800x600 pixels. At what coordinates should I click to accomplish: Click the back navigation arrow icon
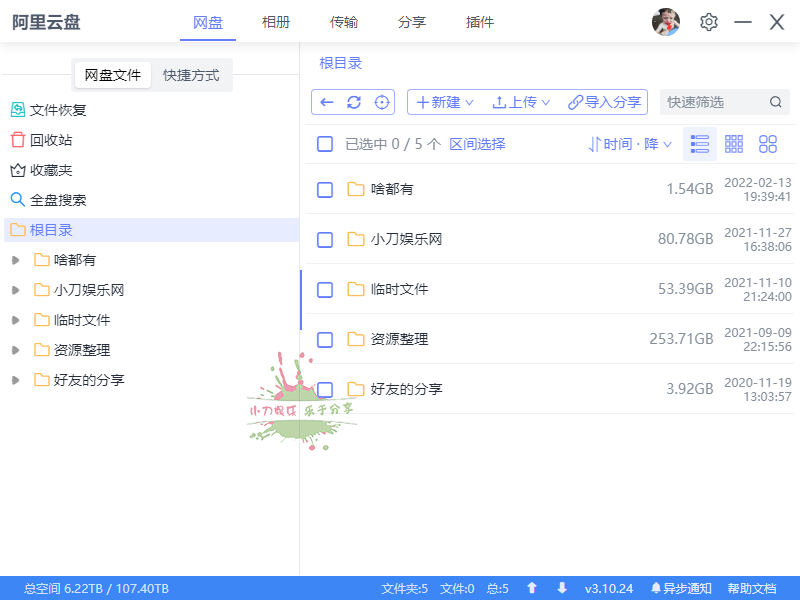pos(326,102)
